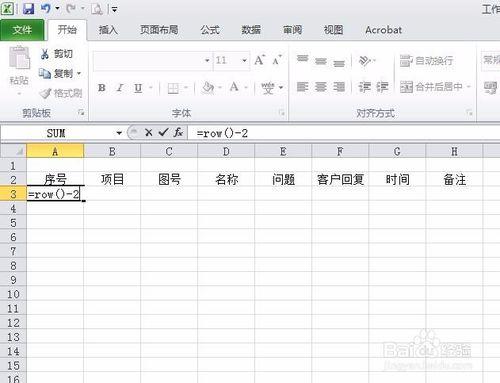This screenshot has height=383, width=500.
Task: Open Merge and Center dropdown arrow
Action: point(468,87)
